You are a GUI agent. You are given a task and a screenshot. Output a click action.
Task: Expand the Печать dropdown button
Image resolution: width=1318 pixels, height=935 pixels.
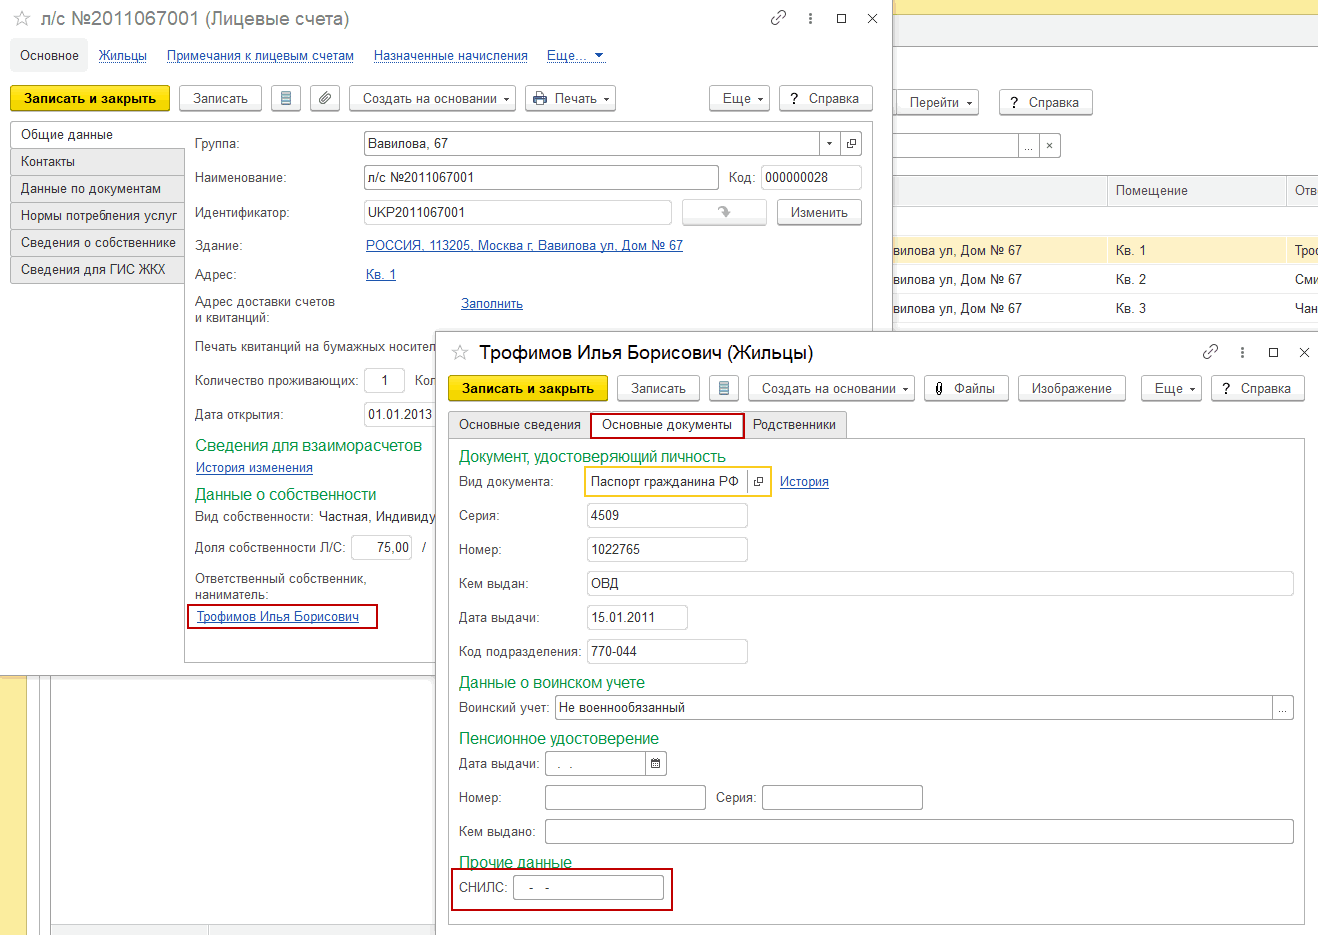570,98
